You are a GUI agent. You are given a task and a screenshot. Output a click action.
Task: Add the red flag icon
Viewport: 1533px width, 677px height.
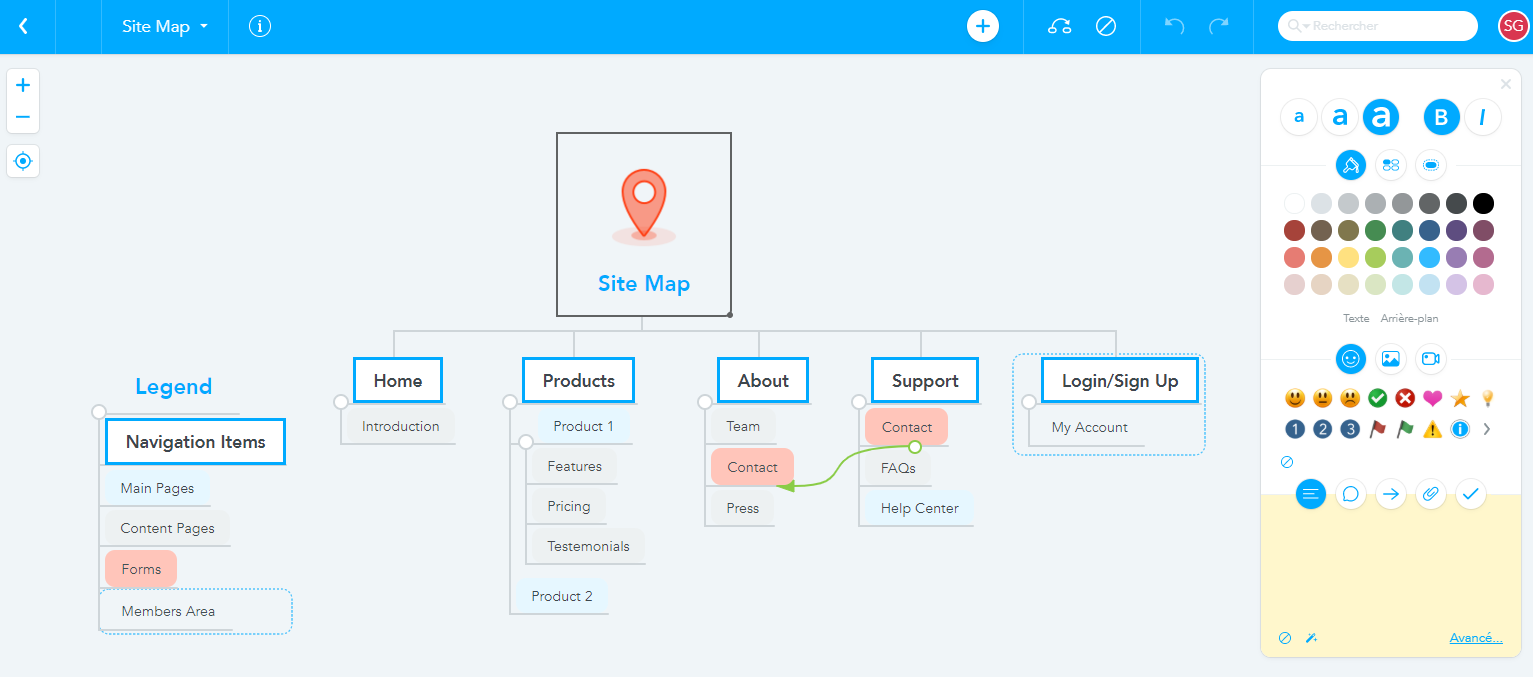[1377, 429]
